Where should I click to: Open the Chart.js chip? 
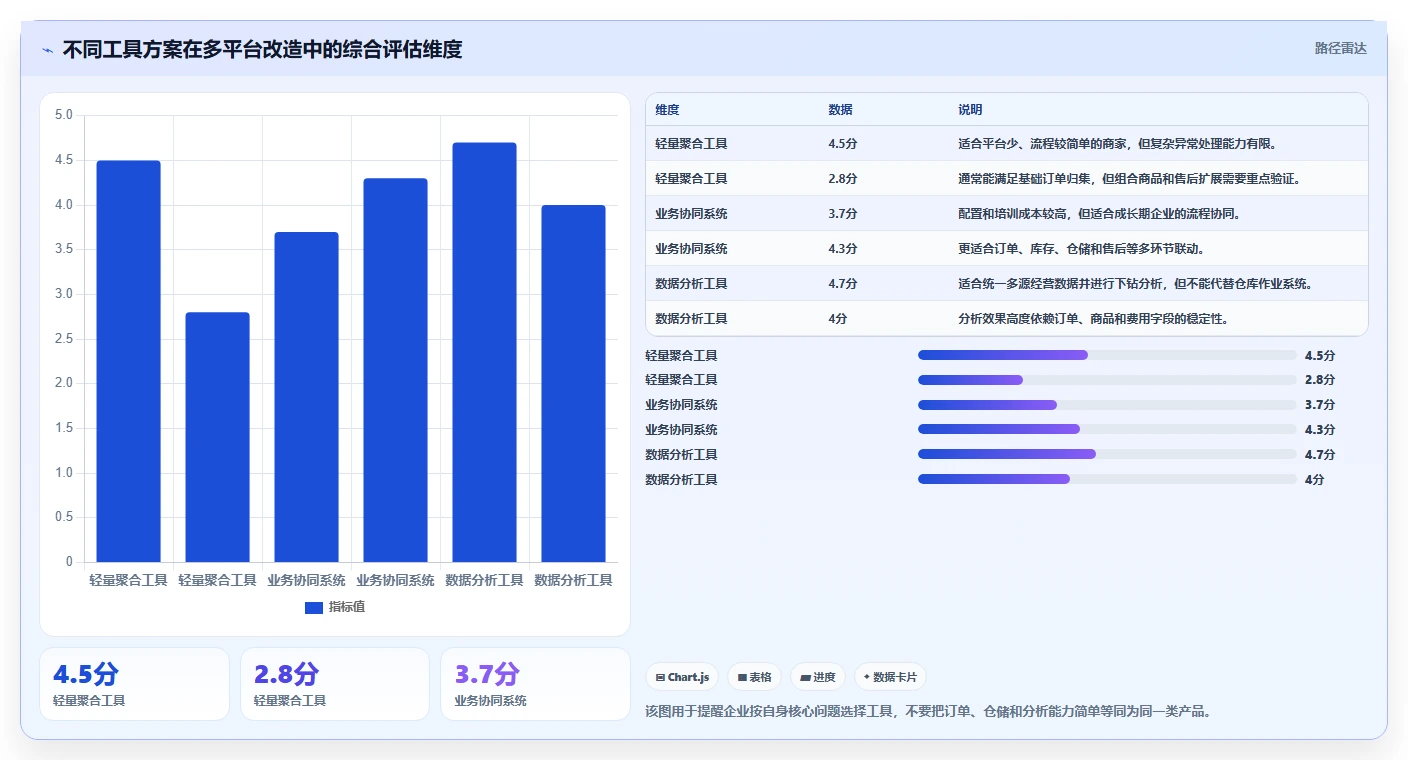click(682, 677)
